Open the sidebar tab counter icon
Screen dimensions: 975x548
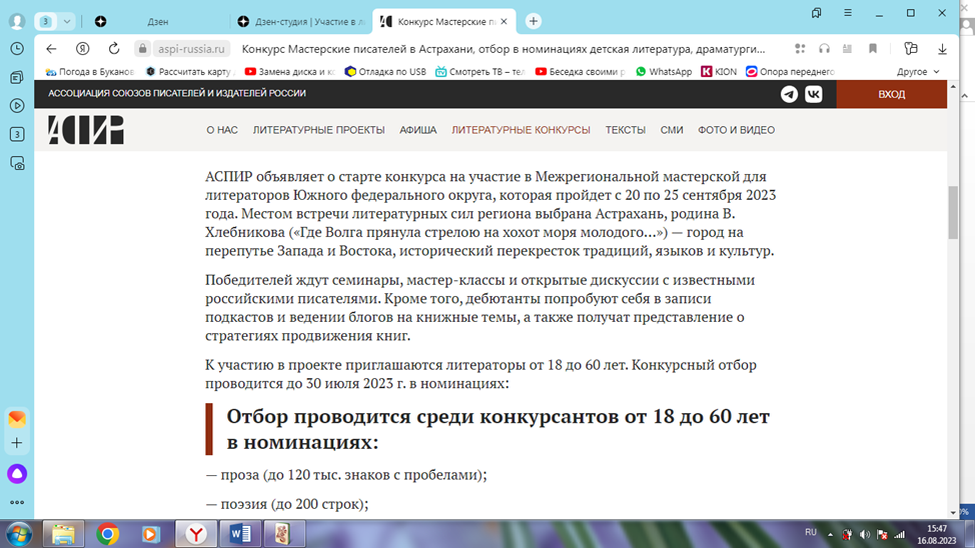(x=17, y=134)
